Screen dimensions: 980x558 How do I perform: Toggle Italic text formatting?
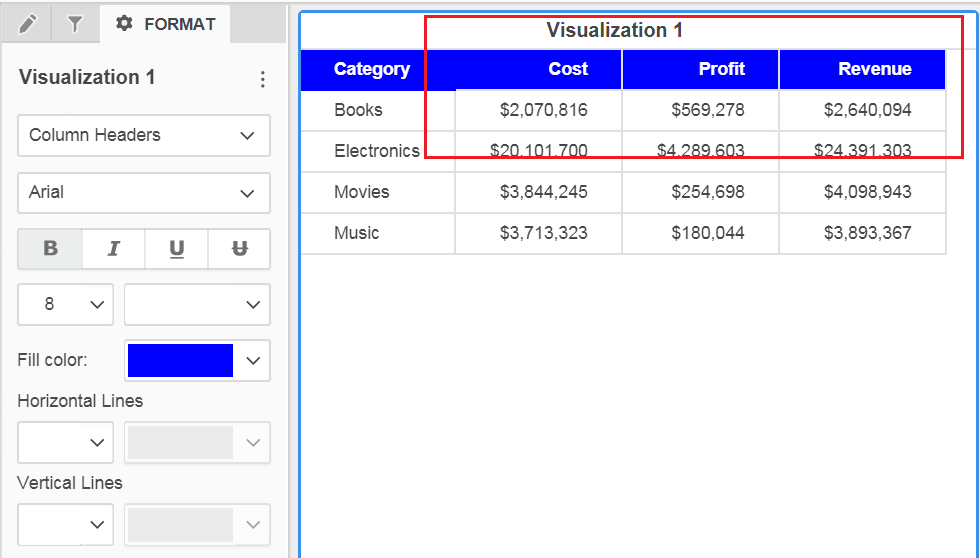coord(113,249)
